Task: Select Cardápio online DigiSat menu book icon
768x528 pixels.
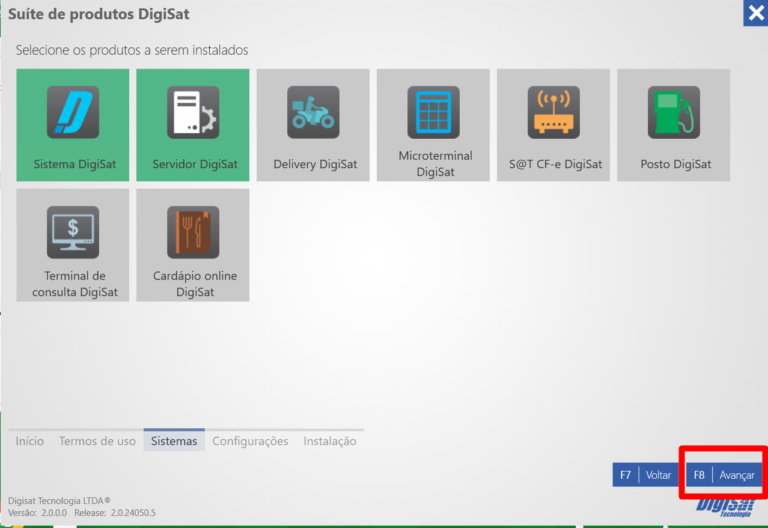Action: tap(193, 232)
